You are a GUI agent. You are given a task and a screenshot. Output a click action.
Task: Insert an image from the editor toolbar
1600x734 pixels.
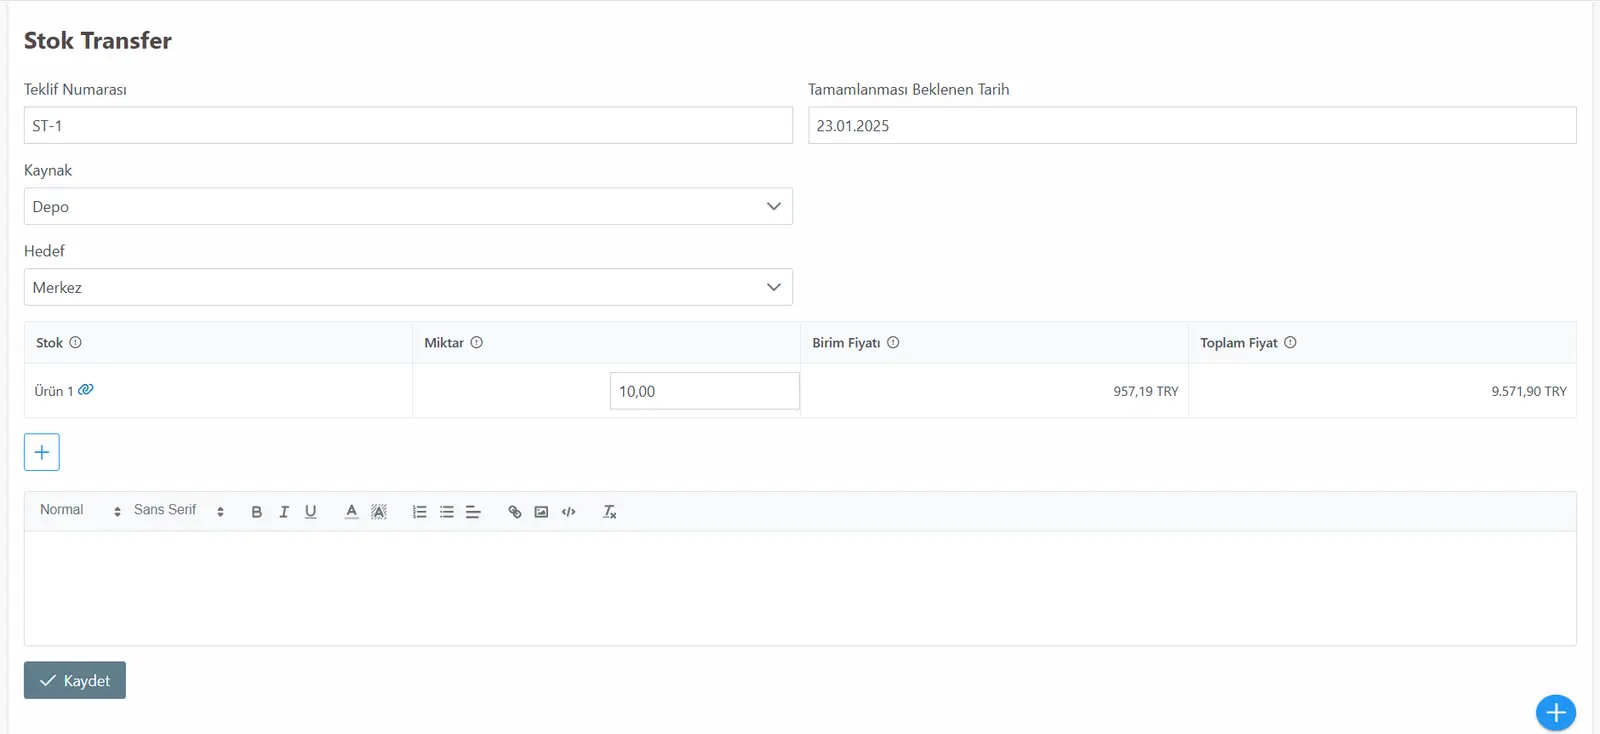(x=542, y=511)
